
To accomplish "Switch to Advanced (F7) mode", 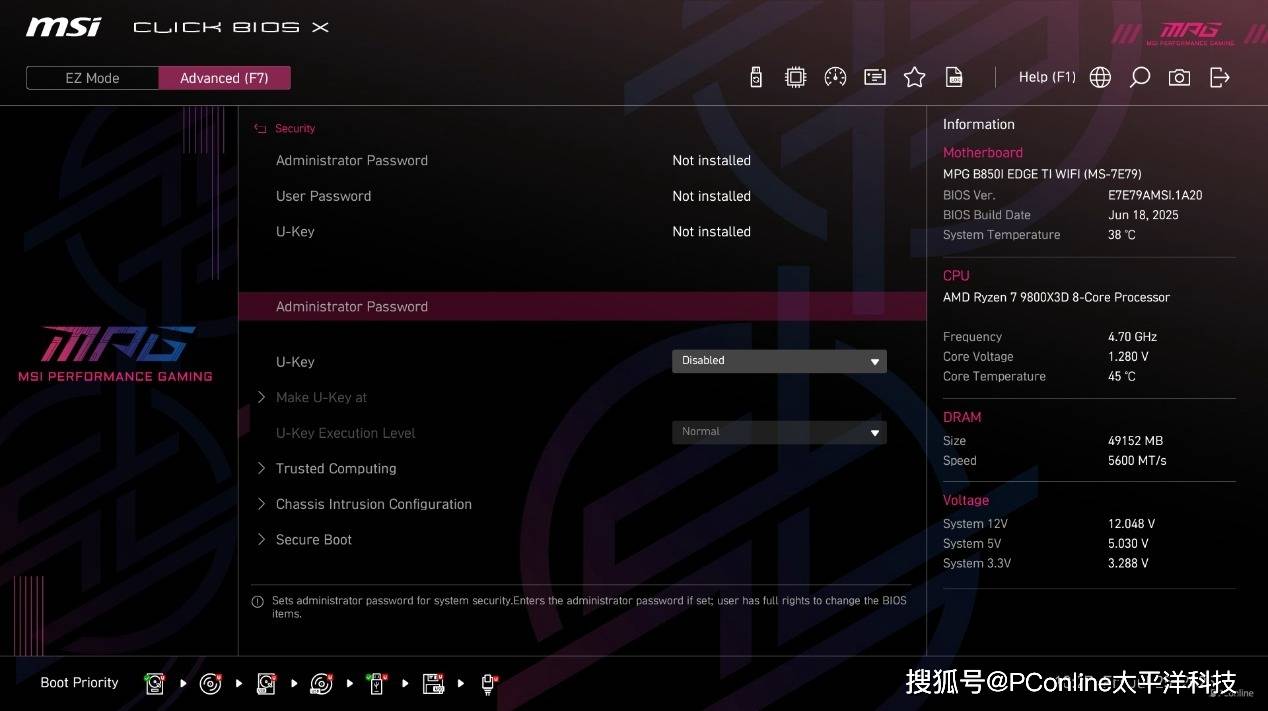I will point(224,78).
